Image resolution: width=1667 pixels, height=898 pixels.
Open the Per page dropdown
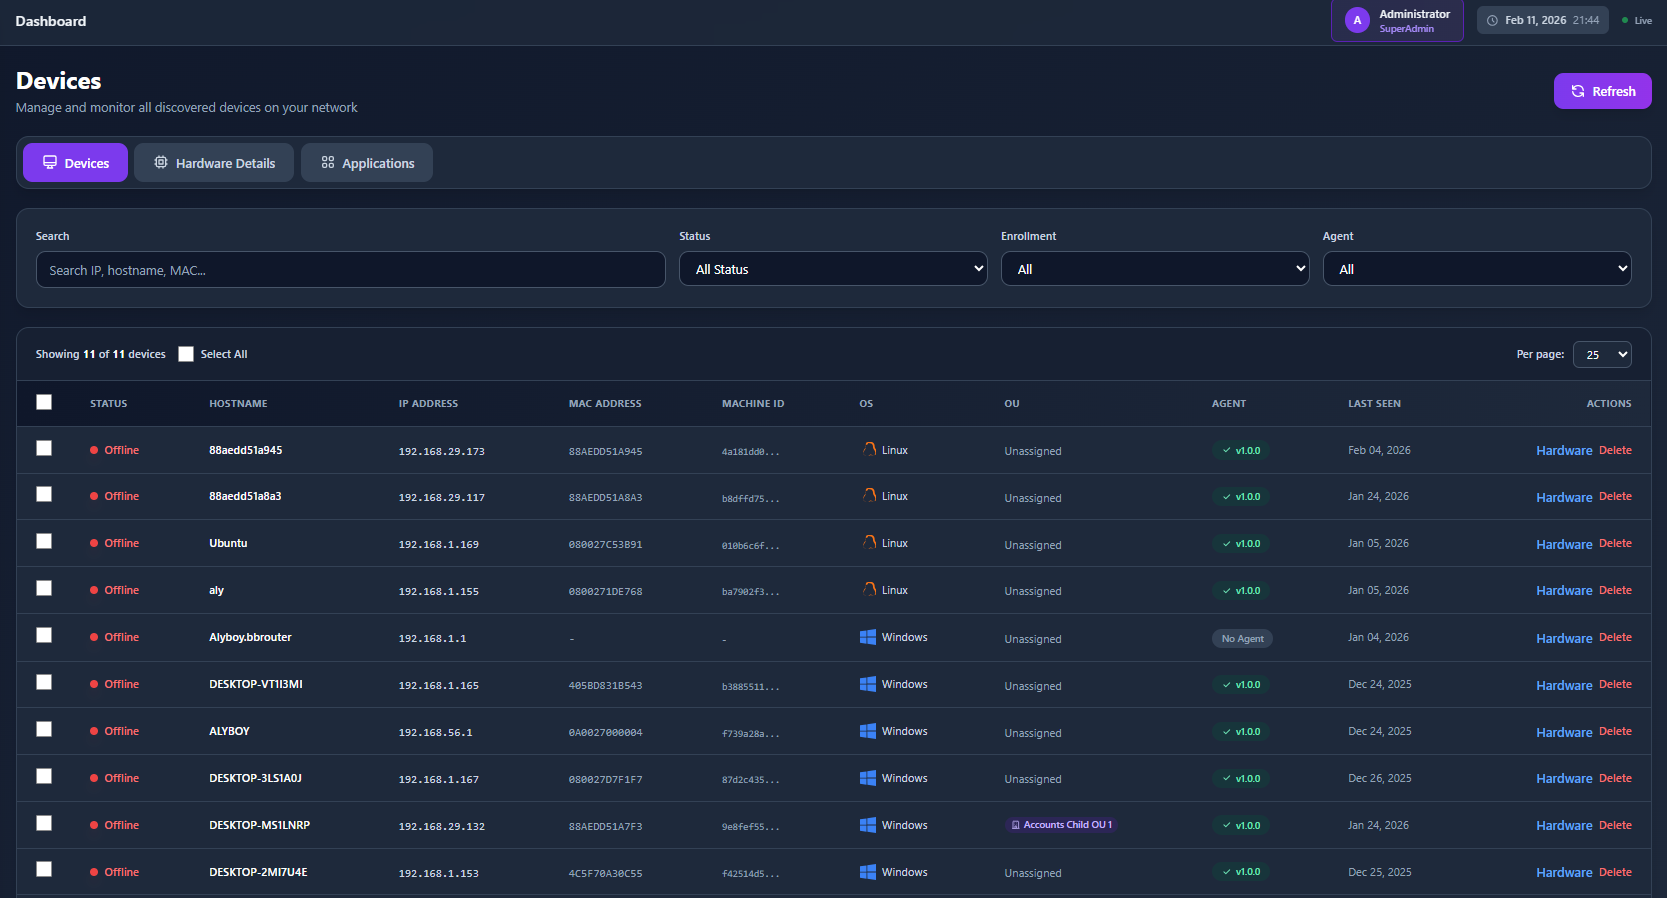1601,355
